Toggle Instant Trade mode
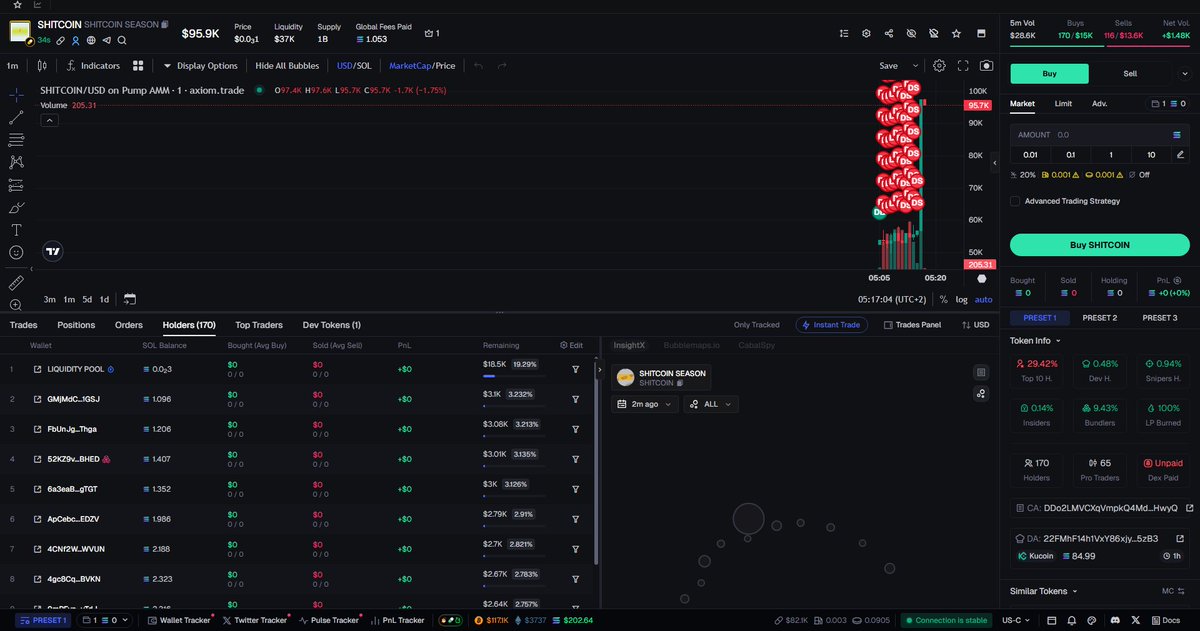The height and width of the screenshot is (631, 1200). click(x=831, y=325)
